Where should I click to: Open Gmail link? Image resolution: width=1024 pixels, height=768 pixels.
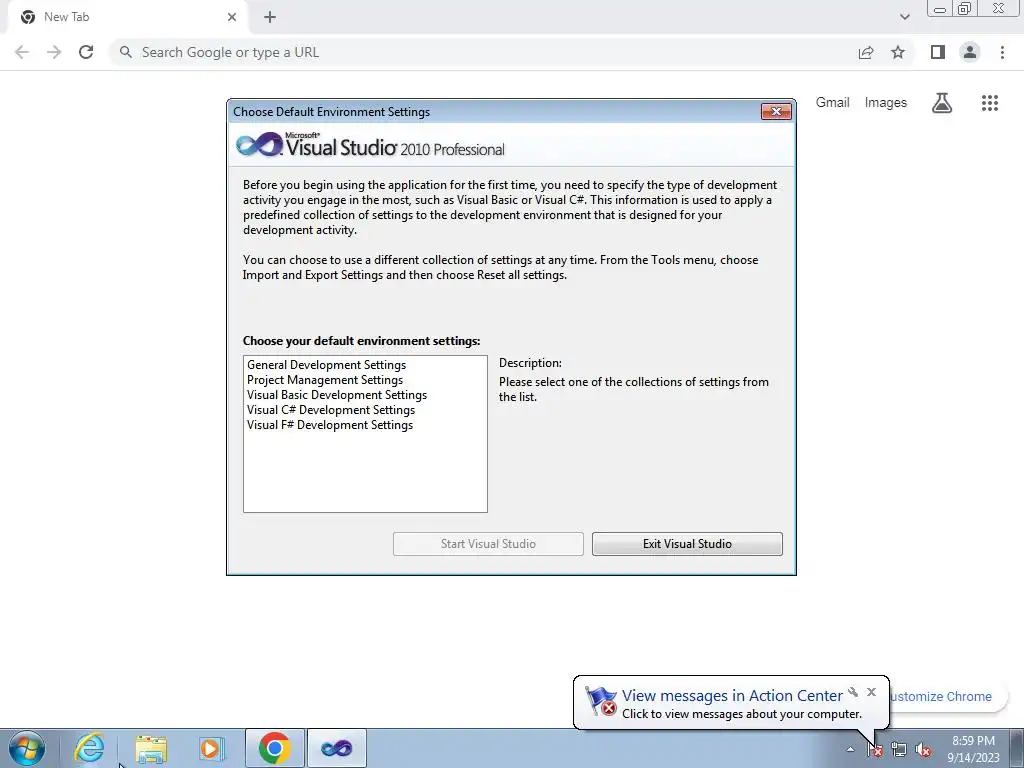tap(833, 103)
